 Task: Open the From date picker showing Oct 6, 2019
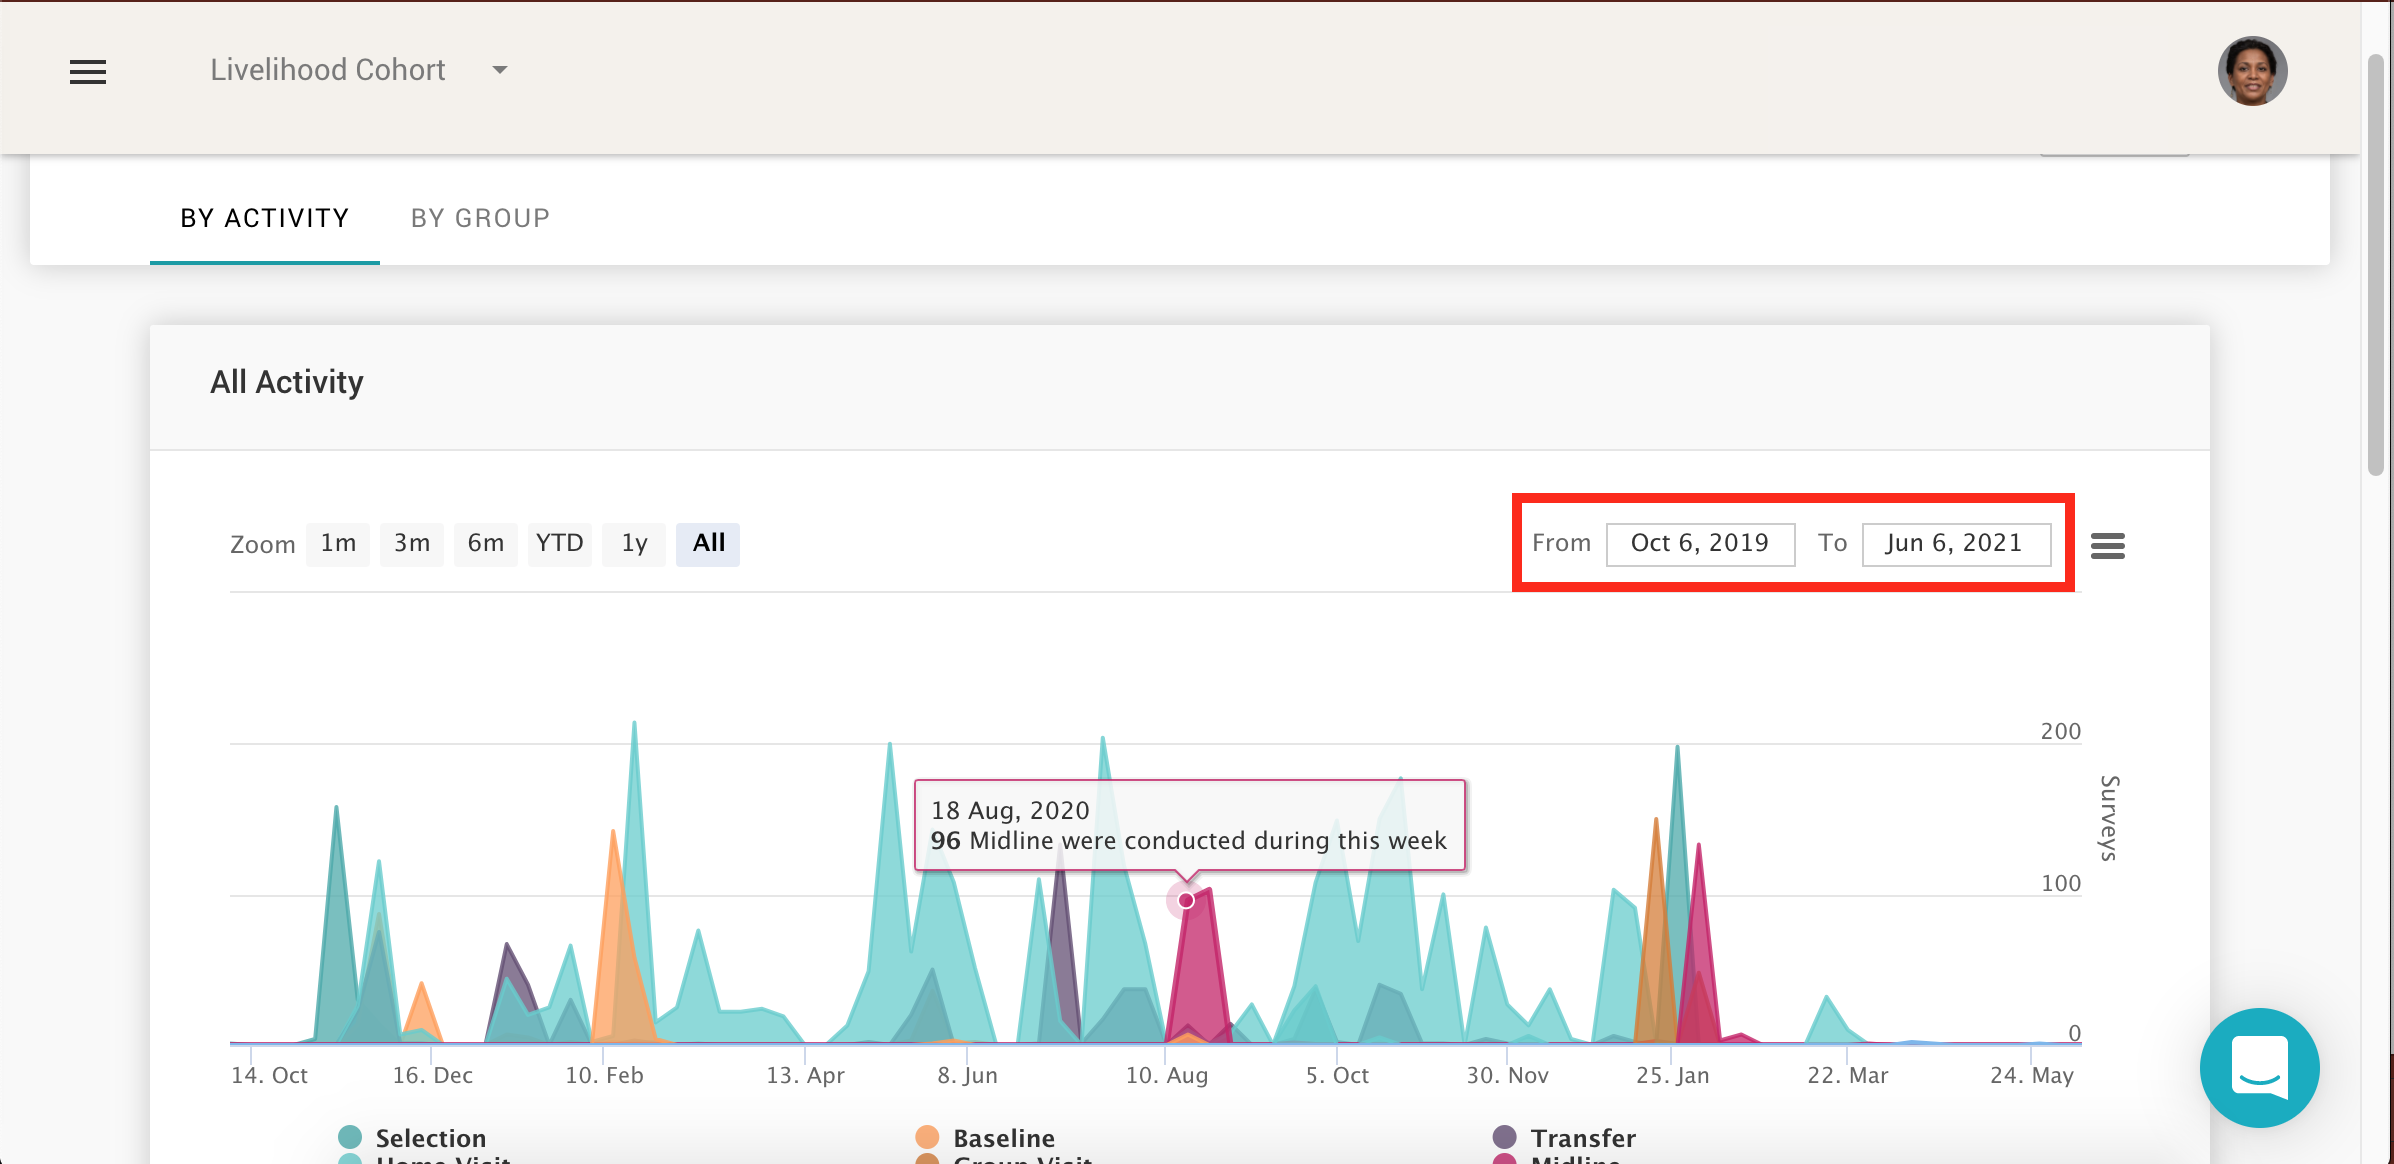tap(1700, 543)
